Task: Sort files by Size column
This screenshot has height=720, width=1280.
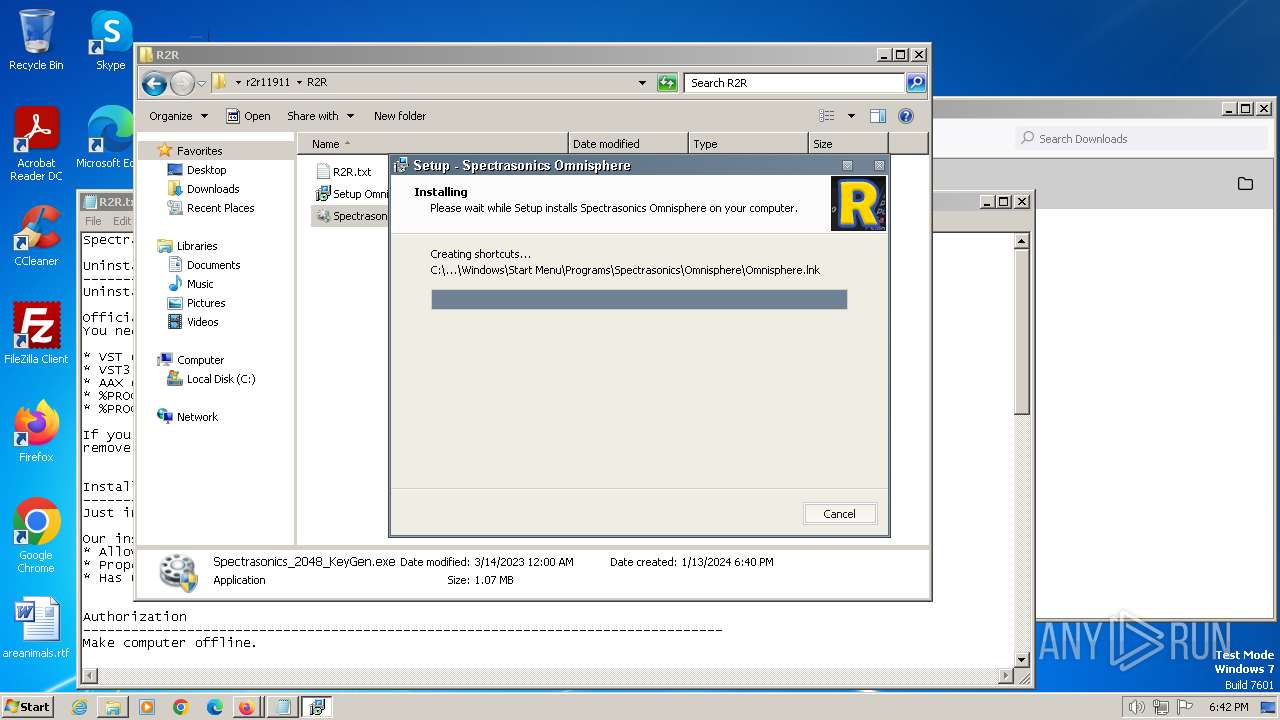Action: [x=848, y=144]
